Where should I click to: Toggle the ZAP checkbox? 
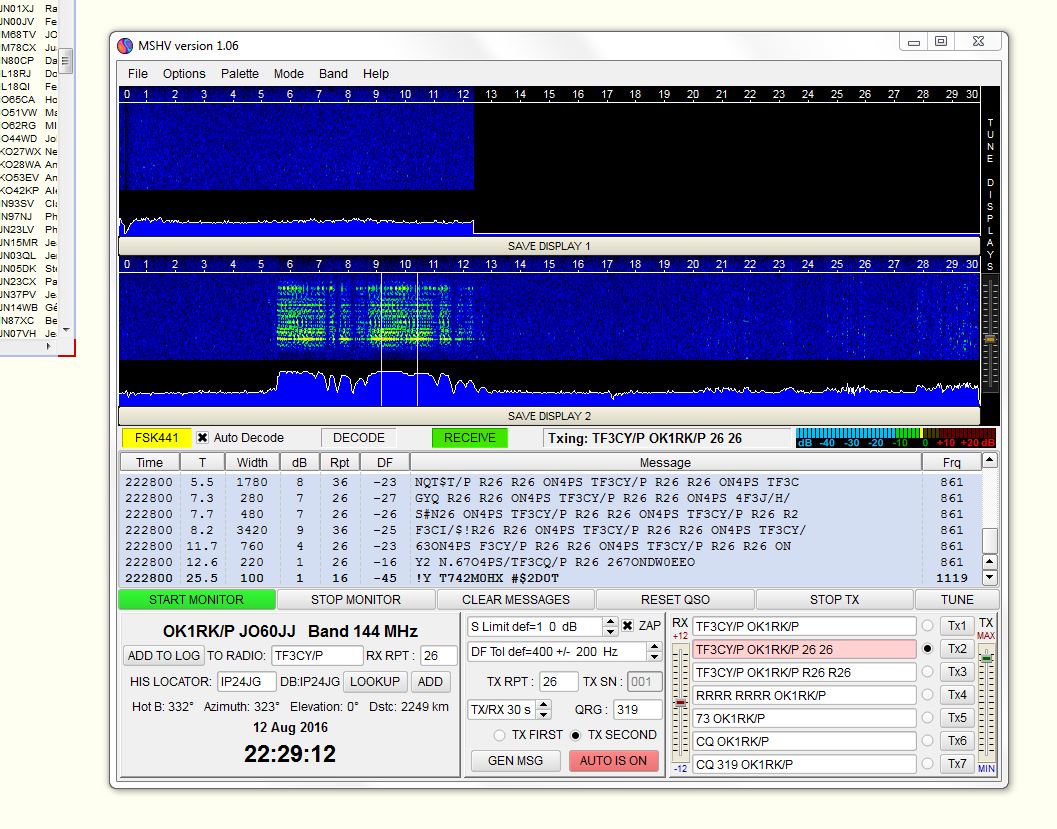pyautogui.click(x=628, y=625)
